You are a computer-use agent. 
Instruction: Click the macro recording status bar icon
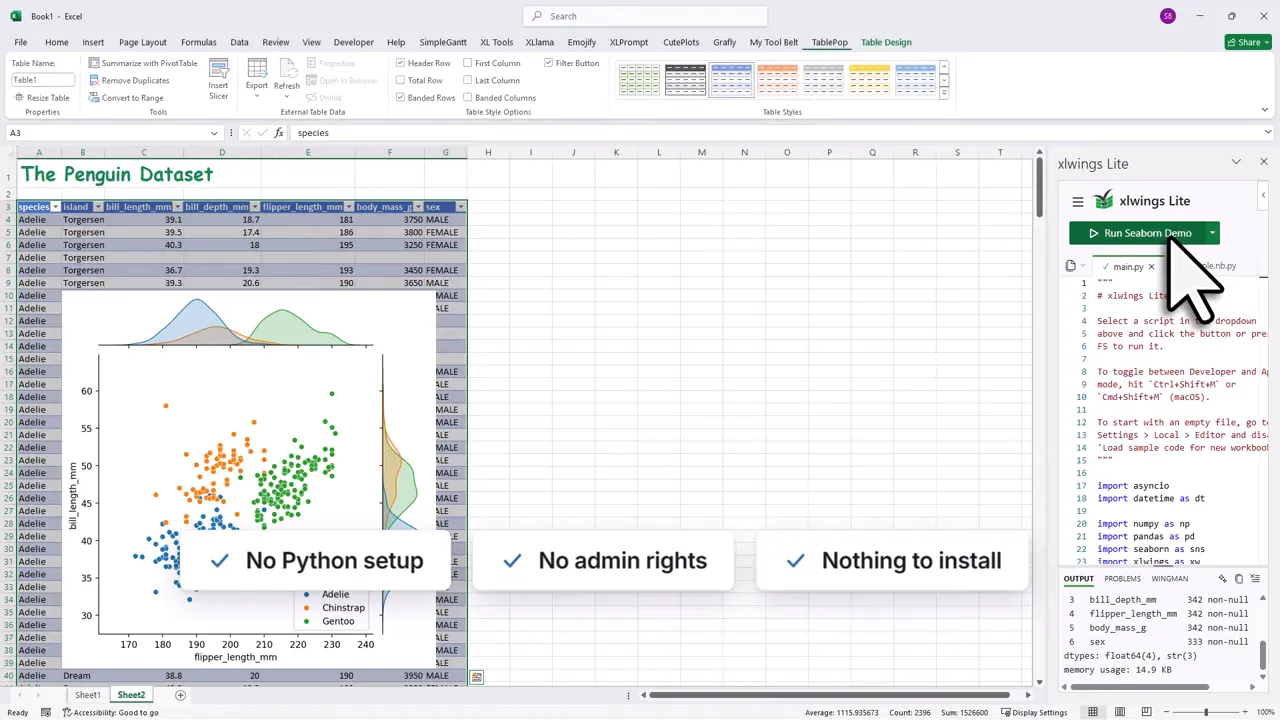(x=46, y=712)
